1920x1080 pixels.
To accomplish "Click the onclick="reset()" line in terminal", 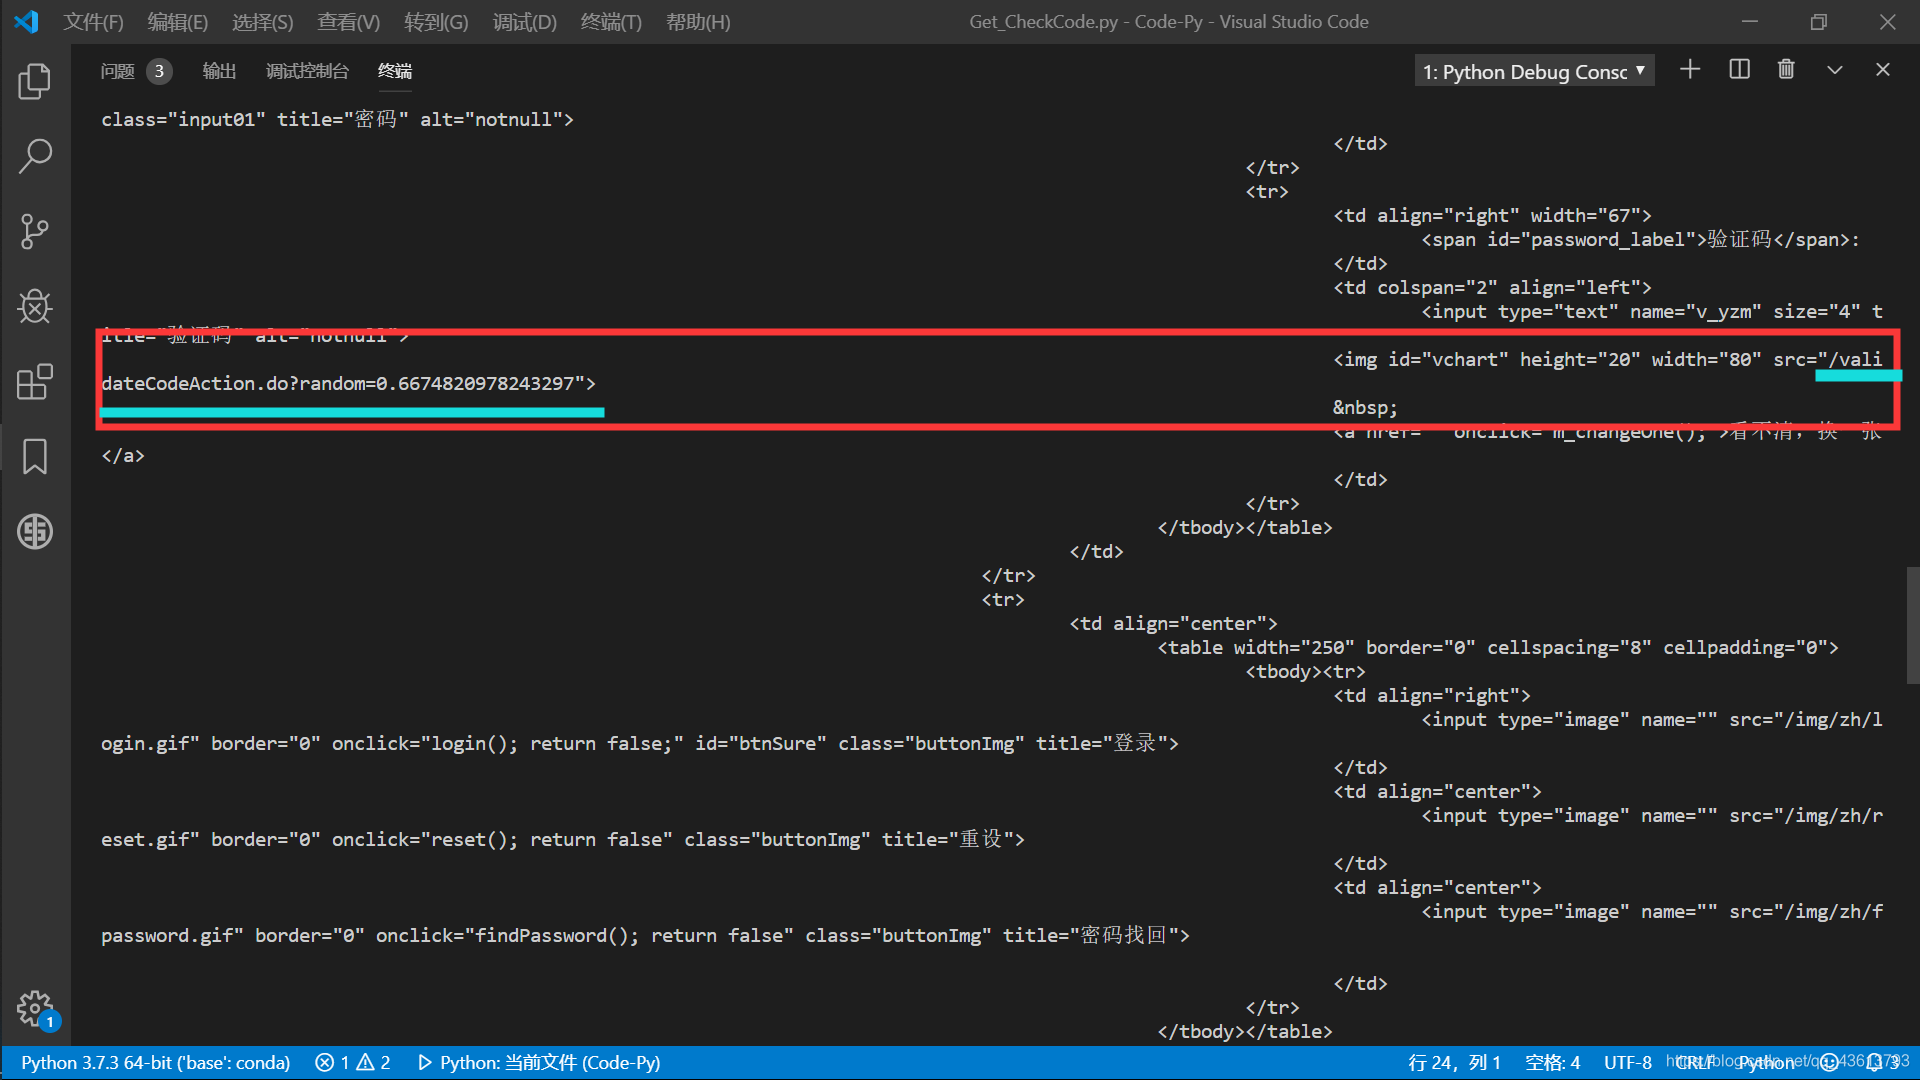I will 563,839.
